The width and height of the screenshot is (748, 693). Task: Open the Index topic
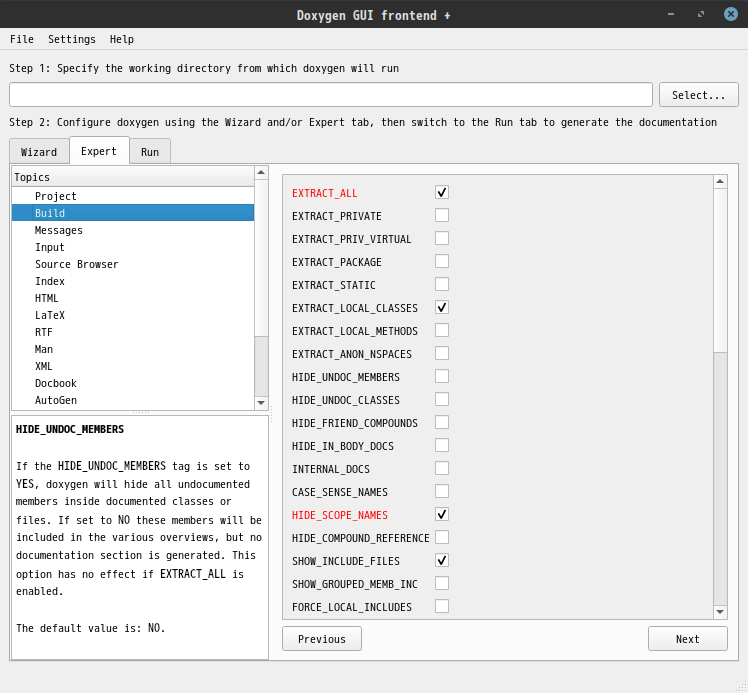point(133,281)
